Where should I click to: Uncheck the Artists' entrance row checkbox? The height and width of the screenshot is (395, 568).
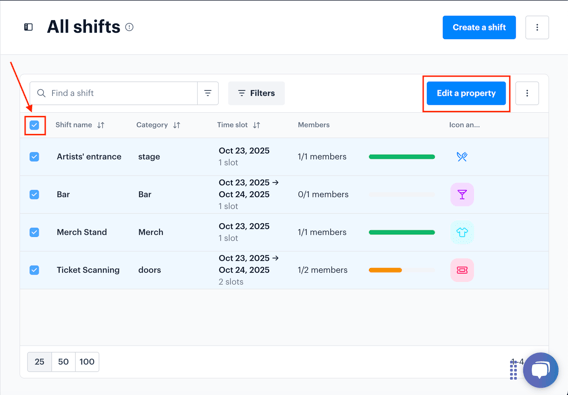pos(34,157)
